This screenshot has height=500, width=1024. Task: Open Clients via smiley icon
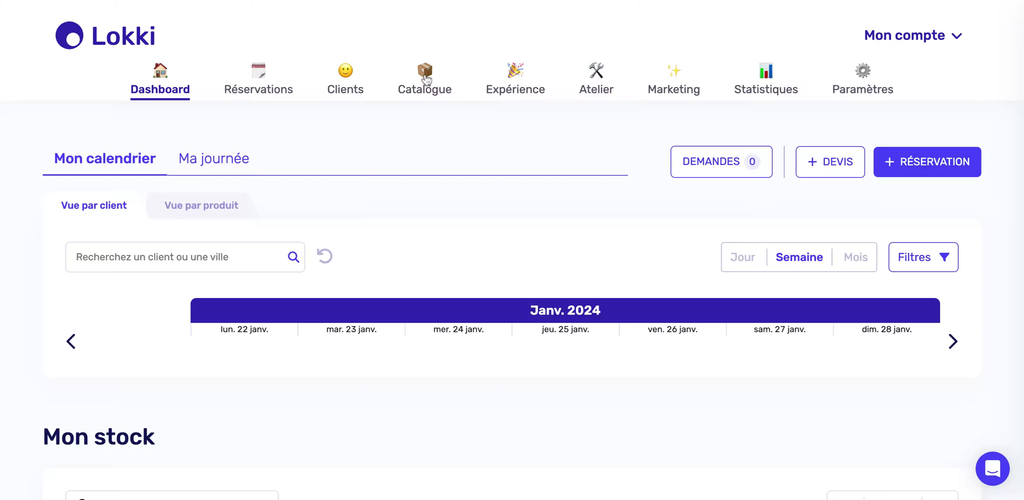pos(345,71)
